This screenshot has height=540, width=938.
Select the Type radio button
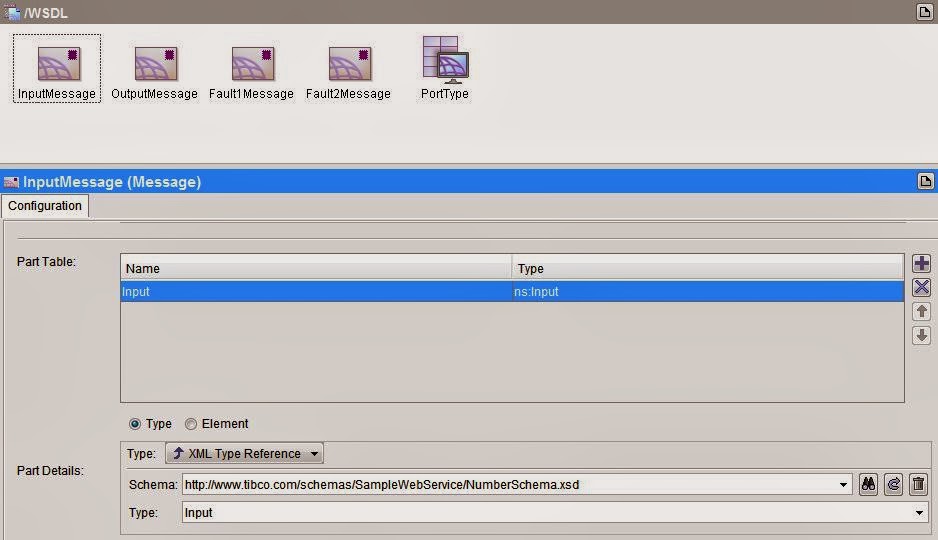135,424
